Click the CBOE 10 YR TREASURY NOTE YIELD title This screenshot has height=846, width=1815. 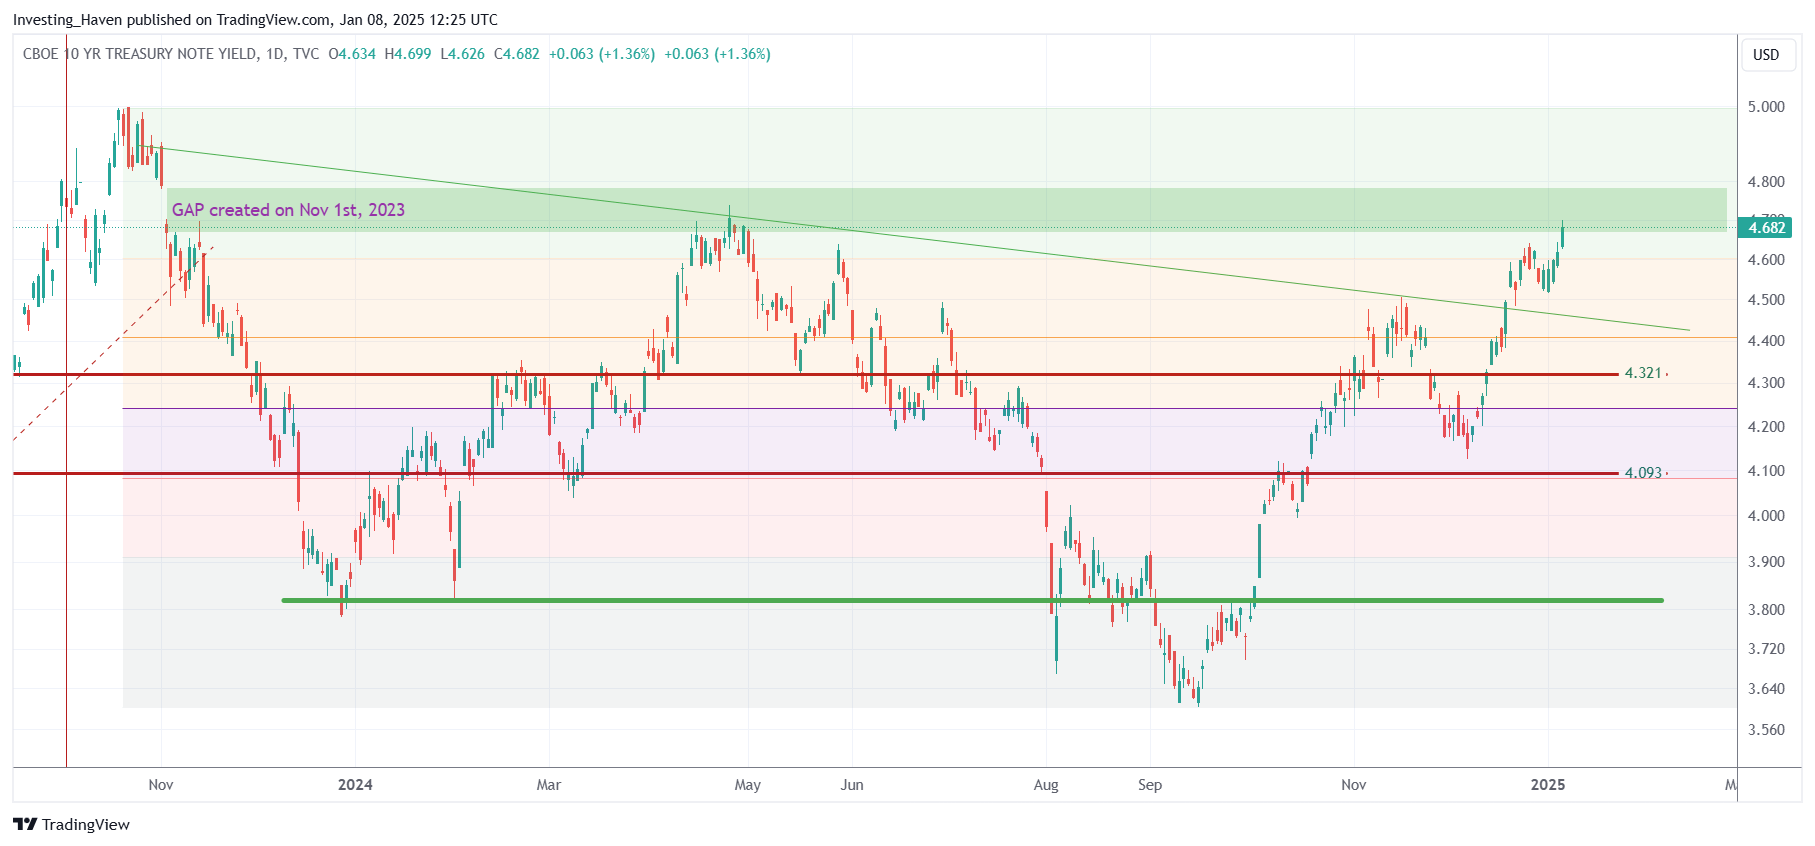pyautogui.click(x=140, y=54)
